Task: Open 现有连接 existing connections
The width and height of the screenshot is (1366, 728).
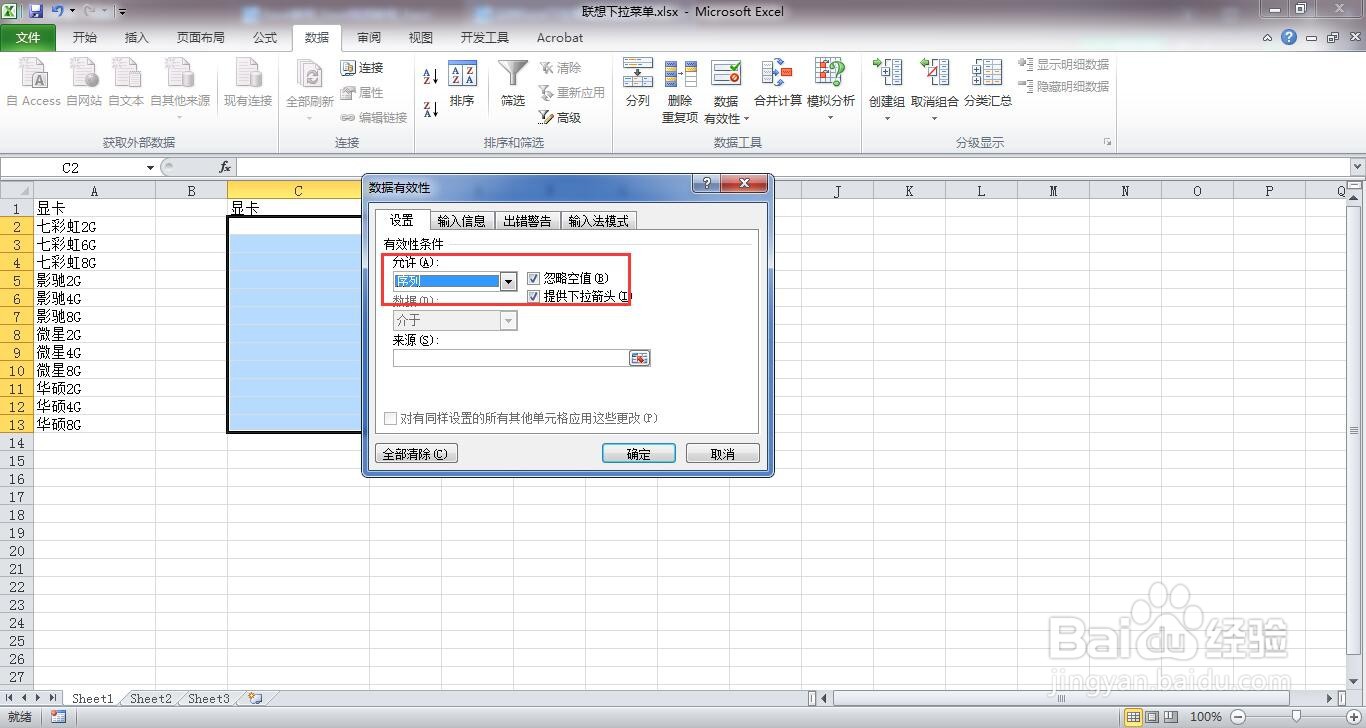Action: [x=247, y=82]
